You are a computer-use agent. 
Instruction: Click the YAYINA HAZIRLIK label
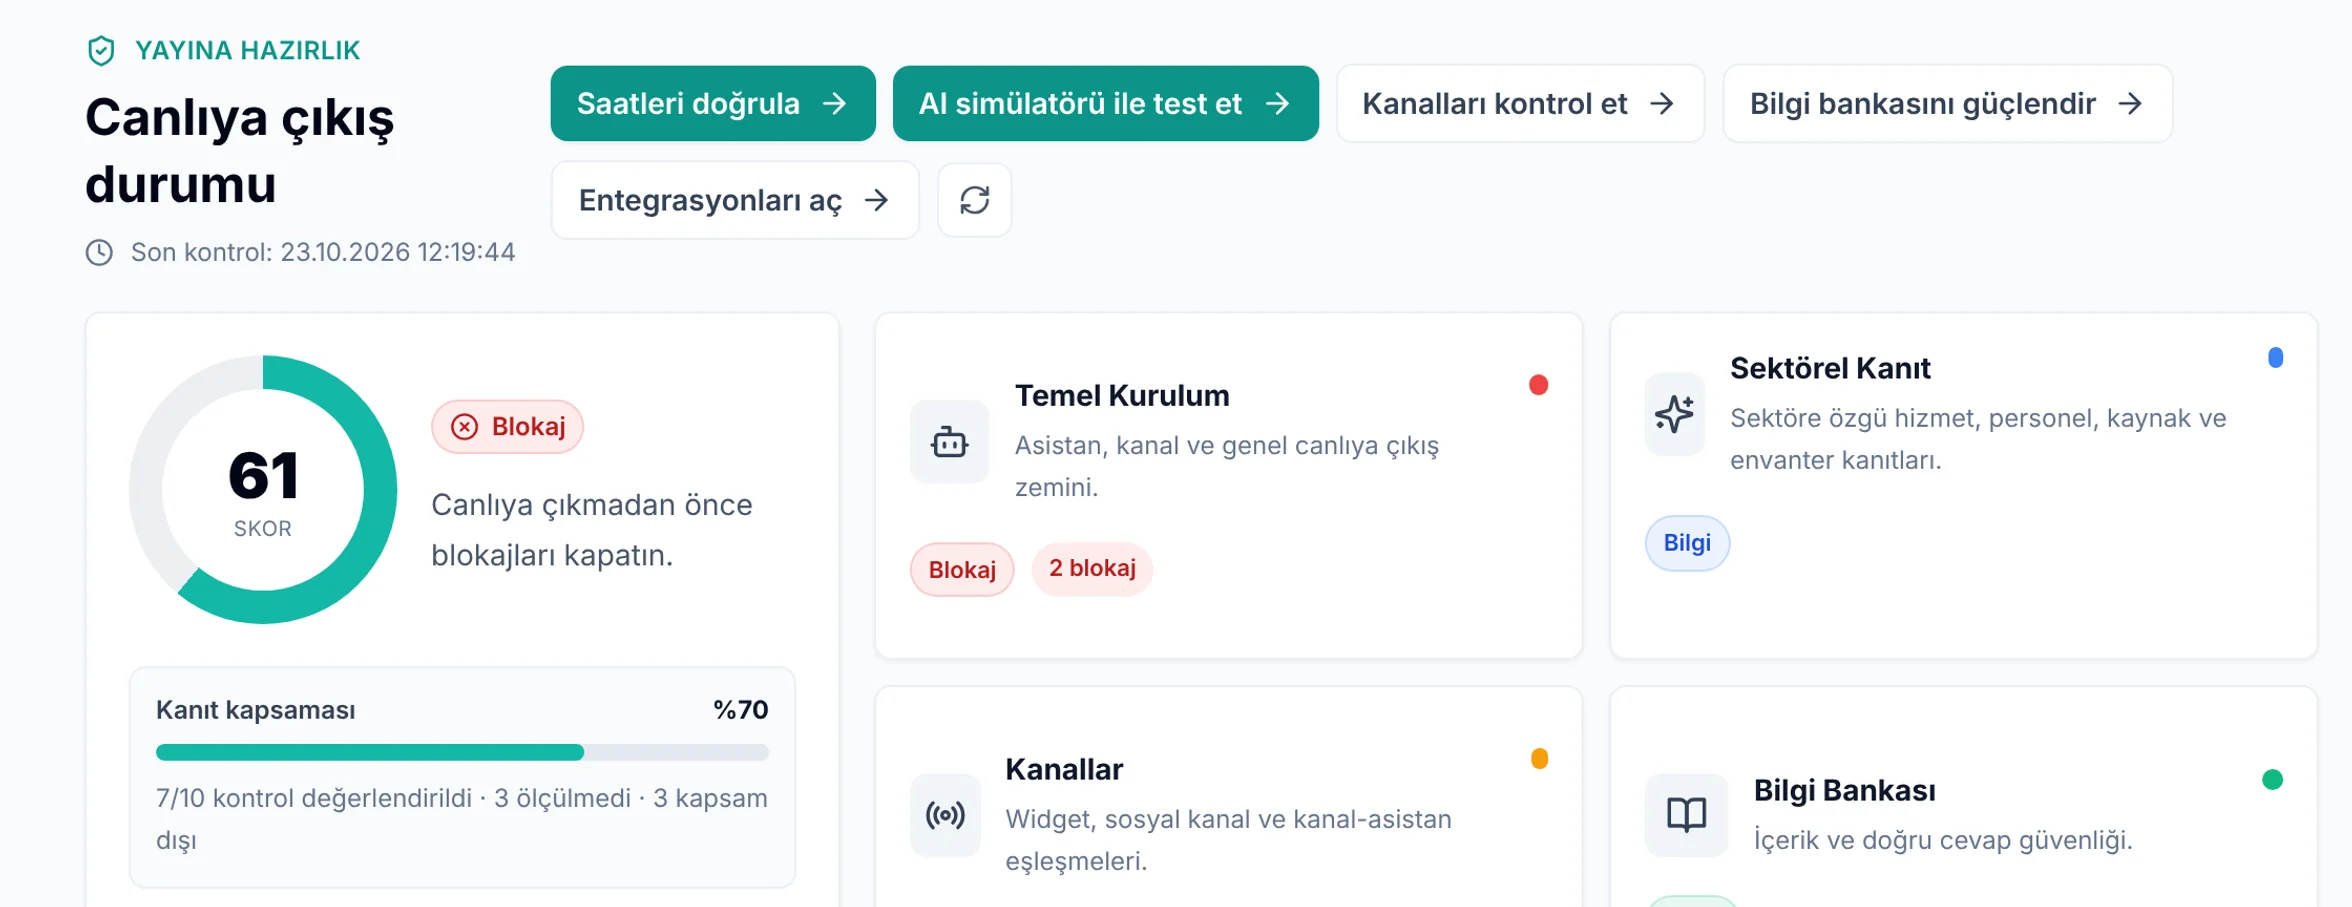click(x=247, y=51)
